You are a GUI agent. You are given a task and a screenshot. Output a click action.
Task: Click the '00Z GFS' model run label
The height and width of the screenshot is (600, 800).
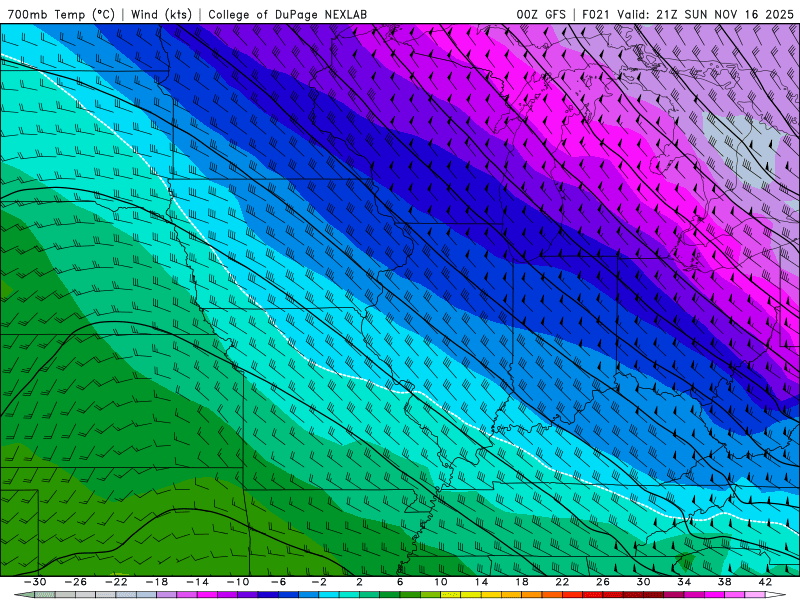541,15
